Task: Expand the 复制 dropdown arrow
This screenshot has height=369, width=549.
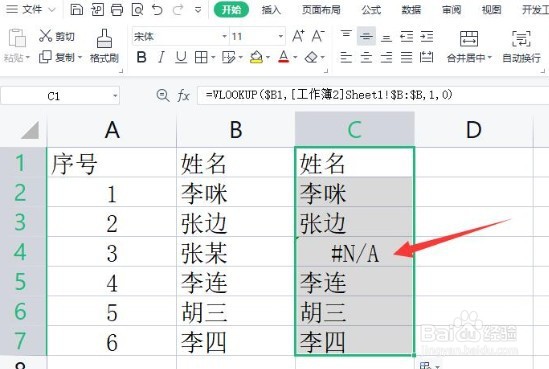Action: (80, 57)
